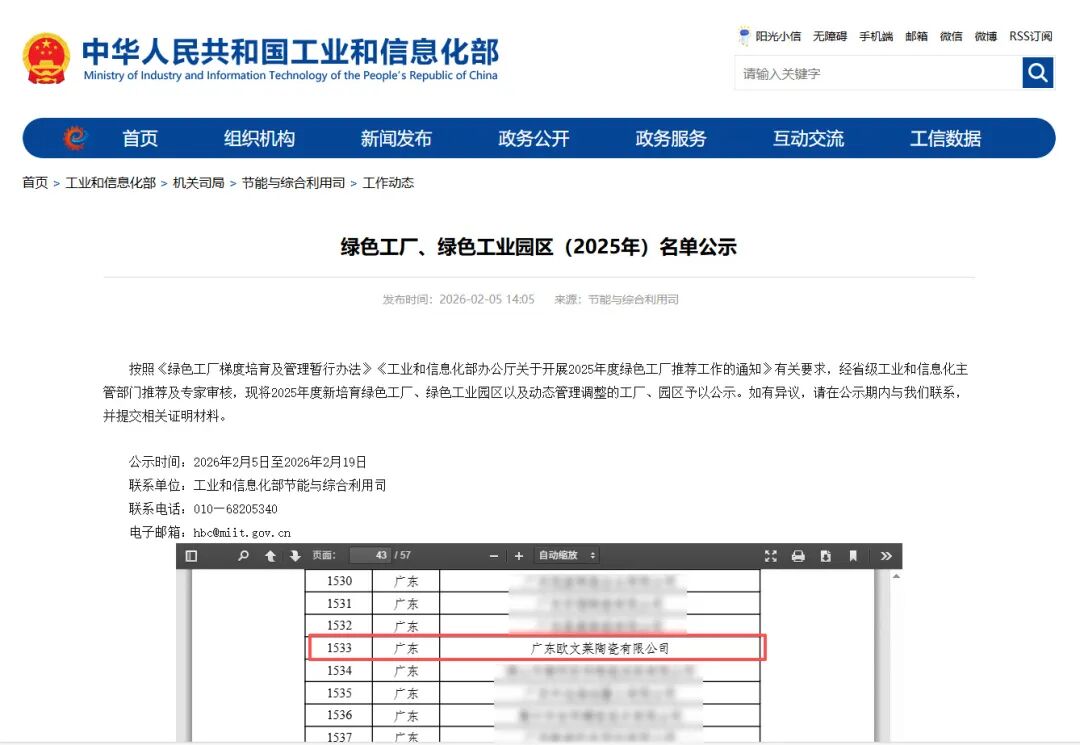Toggle the PDF viewer sidebar

pyautogui.click(x=191, y=556)
